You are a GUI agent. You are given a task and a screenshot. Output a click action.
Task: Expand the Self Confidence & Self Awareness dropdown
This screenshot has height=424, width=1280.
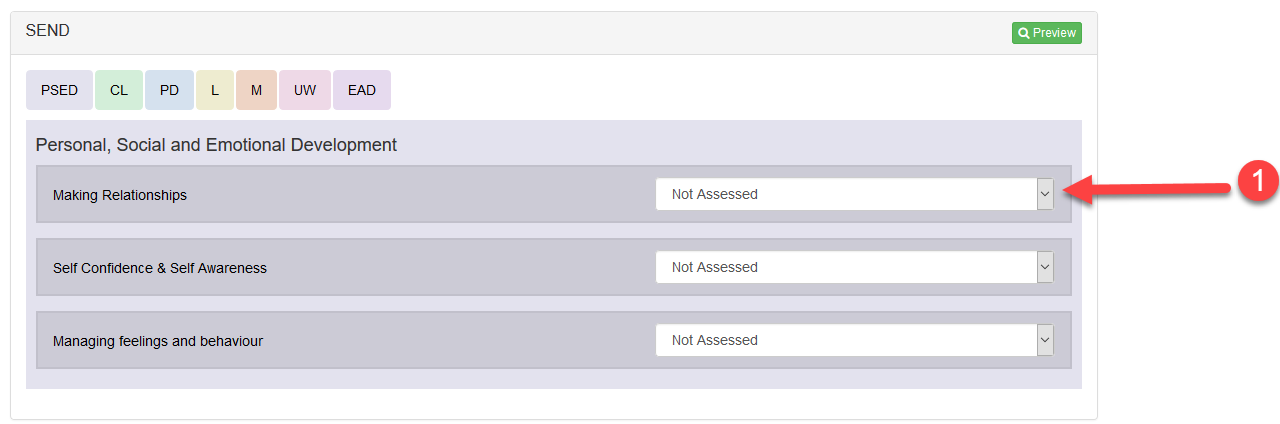click(x=855, y=267)
